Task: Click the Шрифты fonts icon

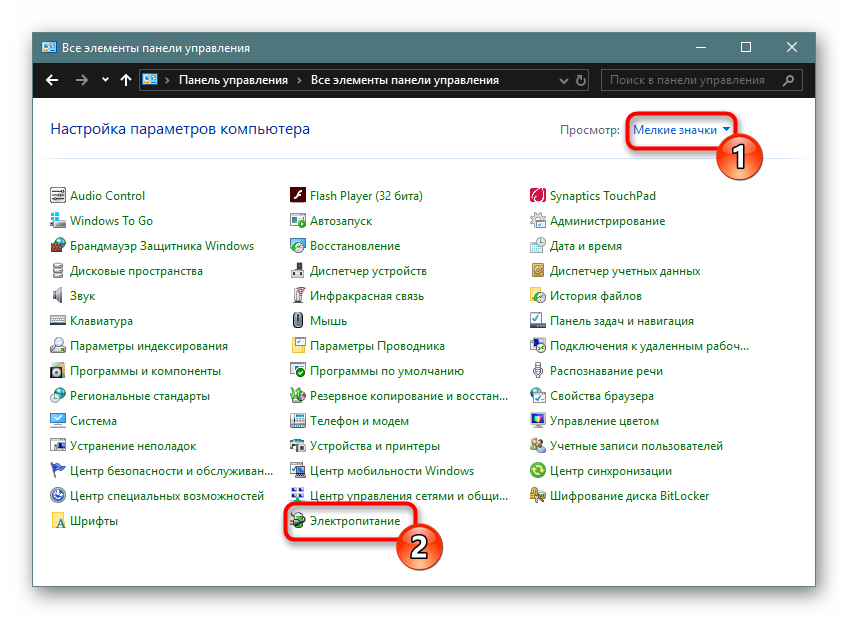Action: point(57,521)
